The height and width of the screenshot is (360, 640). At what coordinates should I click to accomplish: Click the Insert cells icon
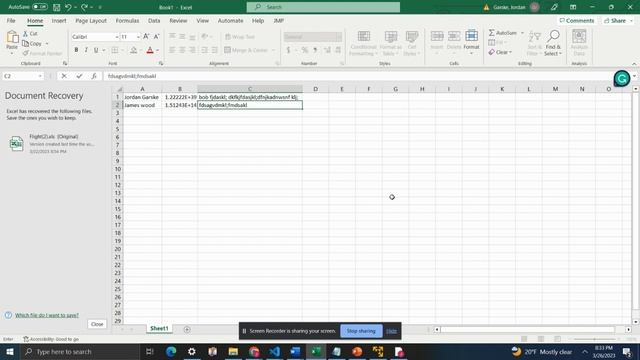[x=437, y=37]
